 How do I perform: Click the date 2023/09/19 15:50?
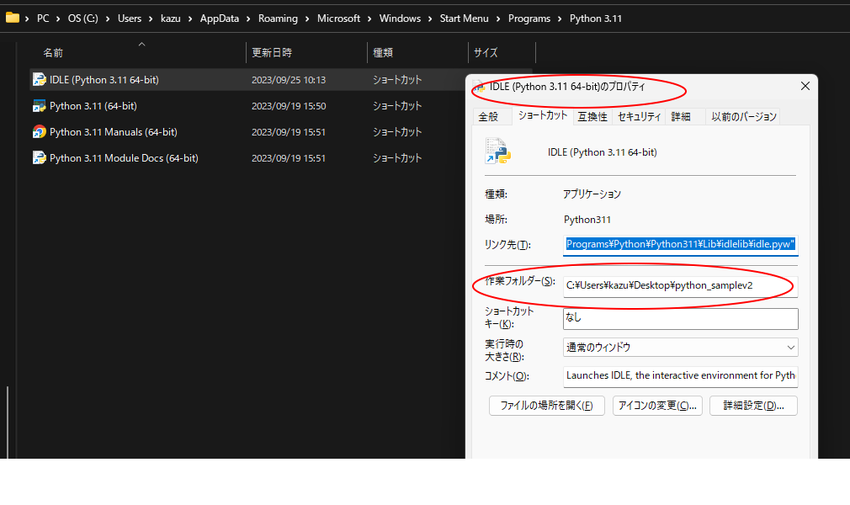288,106
